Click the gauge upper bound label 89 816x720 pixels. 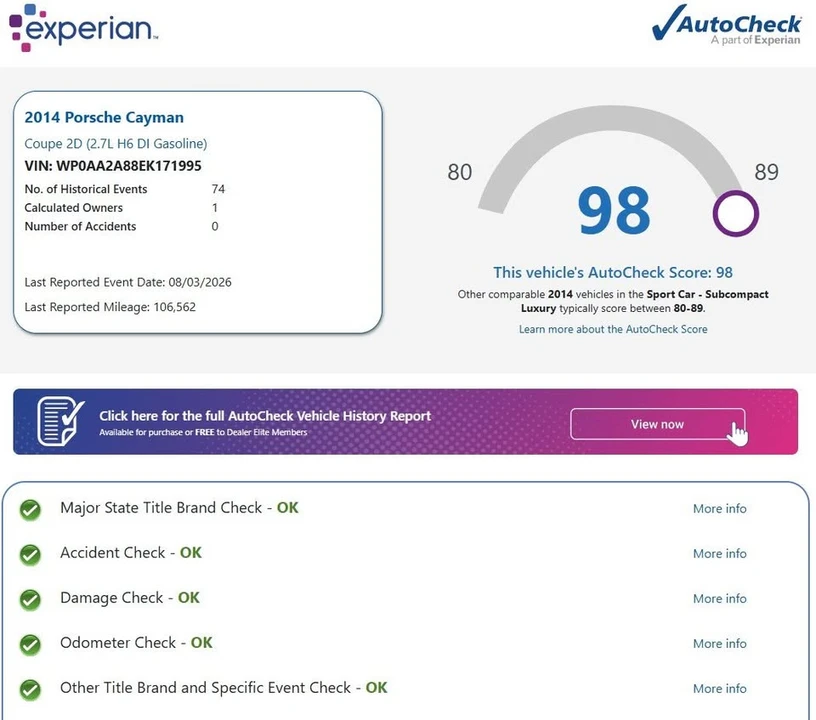coord(767,172)
